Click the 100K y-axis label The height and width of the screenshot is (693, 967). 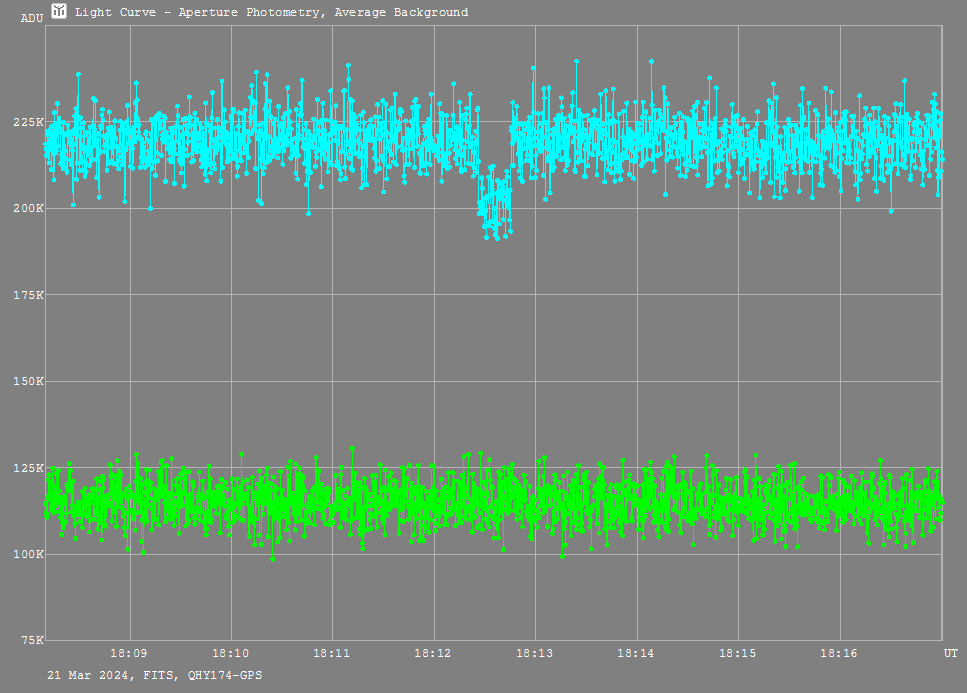(x=28, y=554)
